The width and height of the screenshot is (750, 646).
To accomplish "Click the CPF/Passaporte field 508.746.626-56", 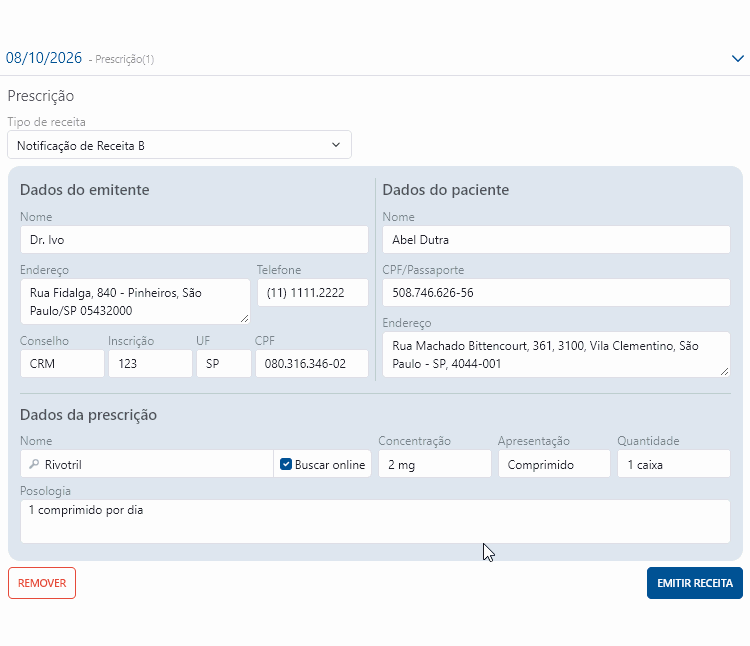I will point(556,293).
